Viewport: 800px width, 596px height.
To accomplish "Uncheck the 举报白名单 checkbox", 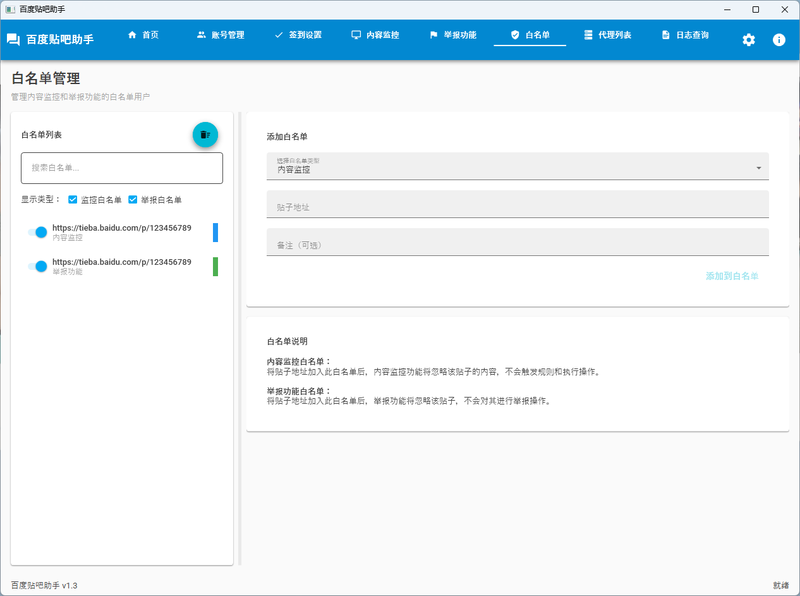I will click(x=133, y=200).
